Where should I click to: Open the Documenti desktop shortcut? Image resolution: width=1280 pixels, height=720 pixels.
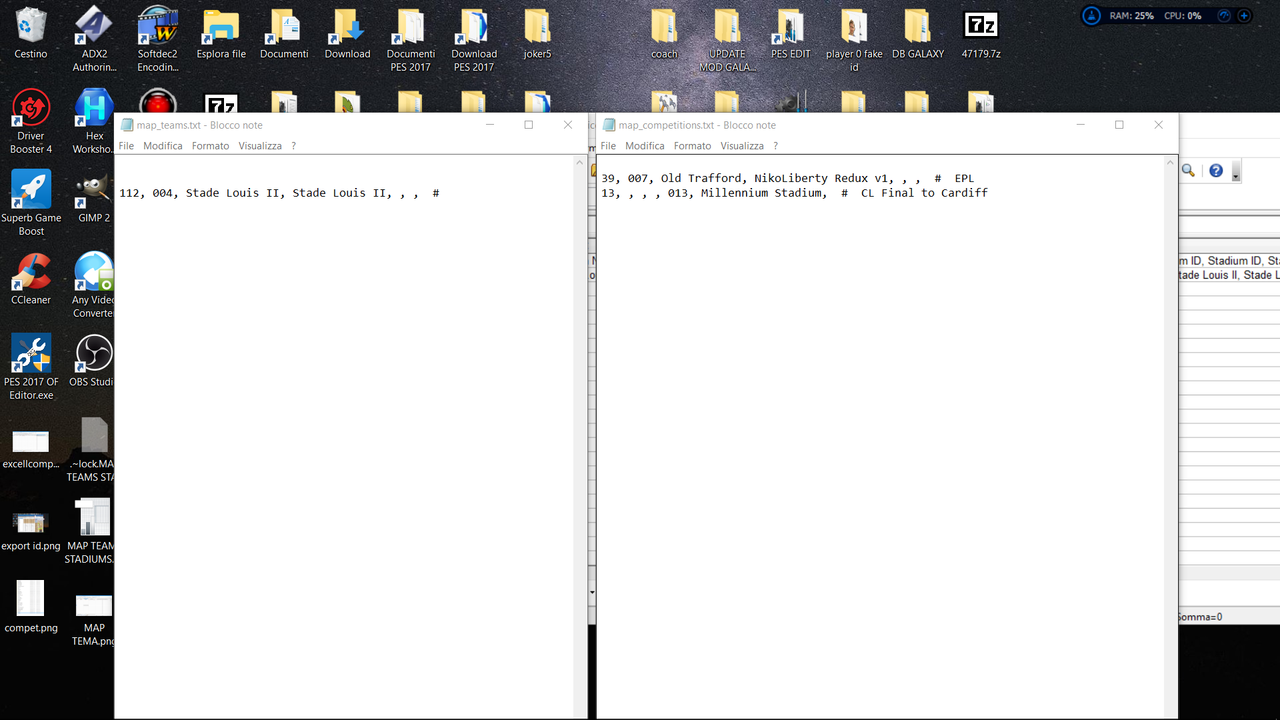pos(284,33)
